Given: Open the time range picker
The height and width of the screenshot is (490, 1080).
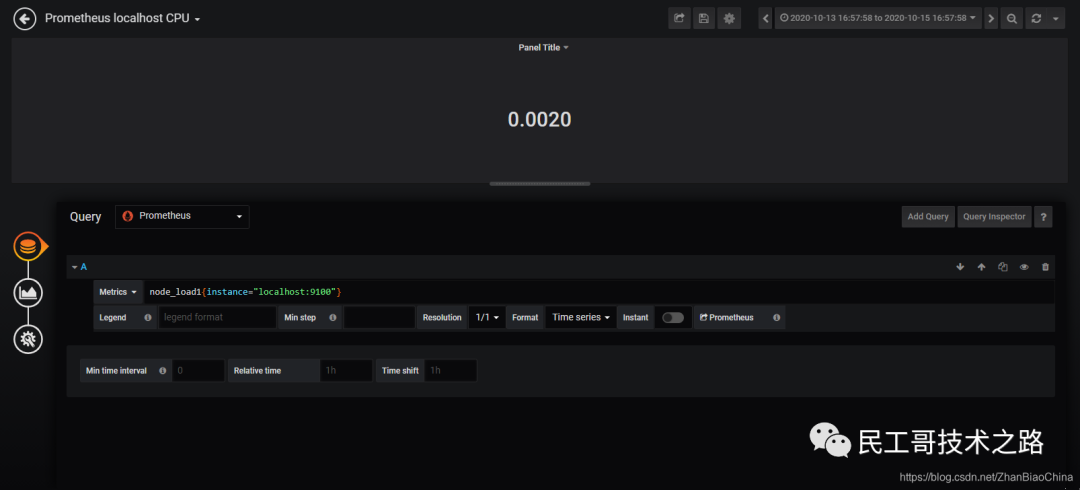Looking at the screenshot, I should [x=878, y=19].
